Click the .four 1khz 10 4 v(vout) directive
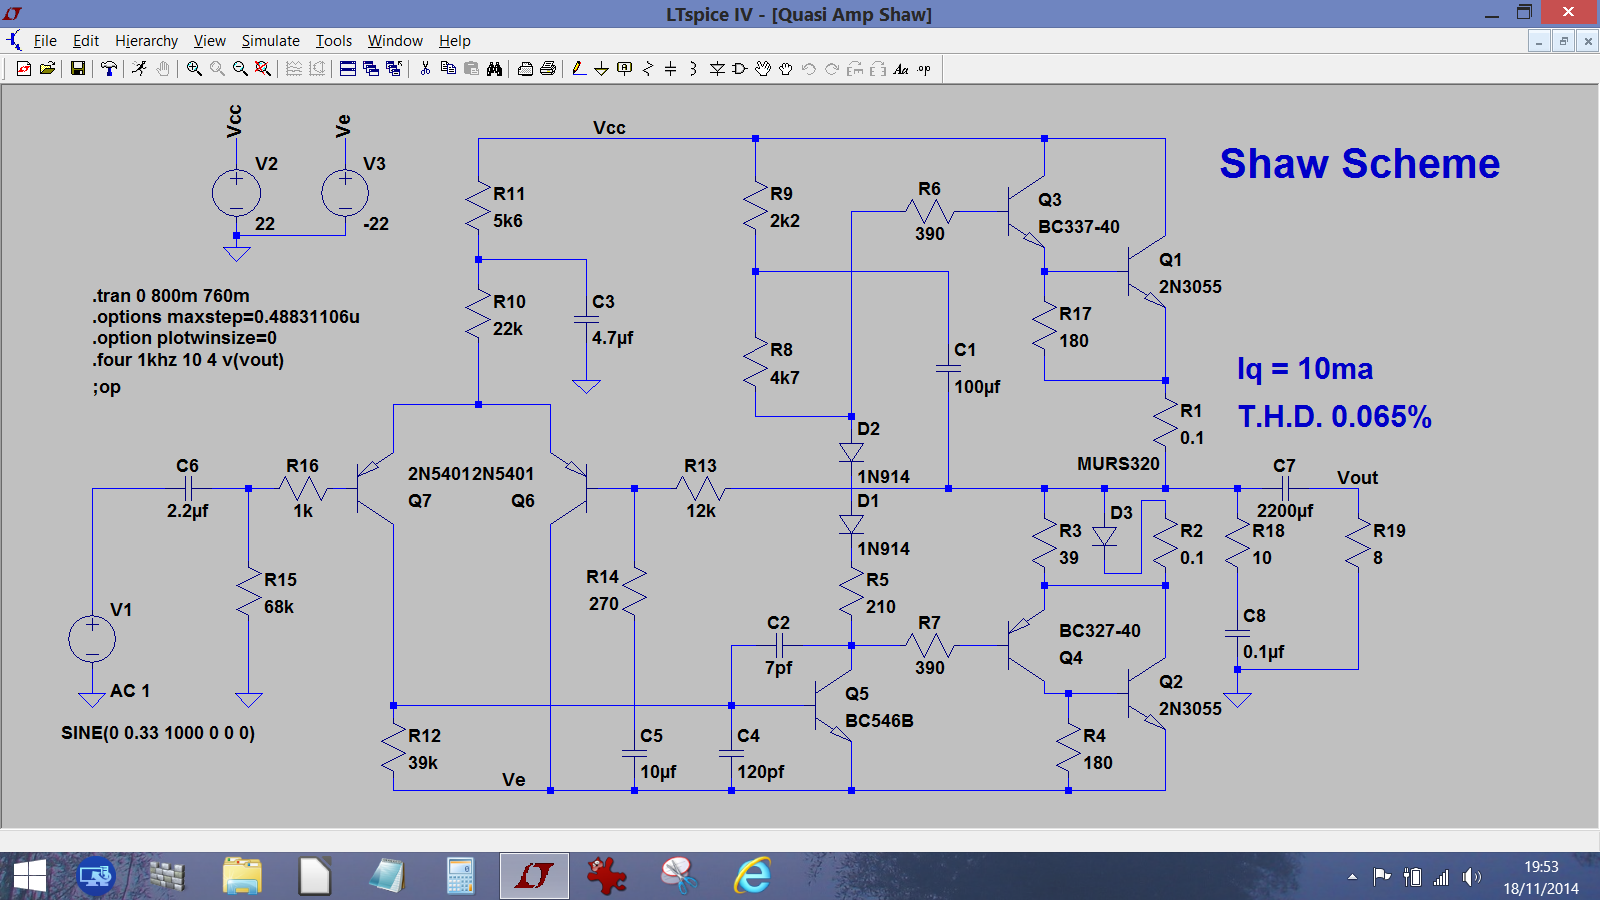 coord(188,360)
